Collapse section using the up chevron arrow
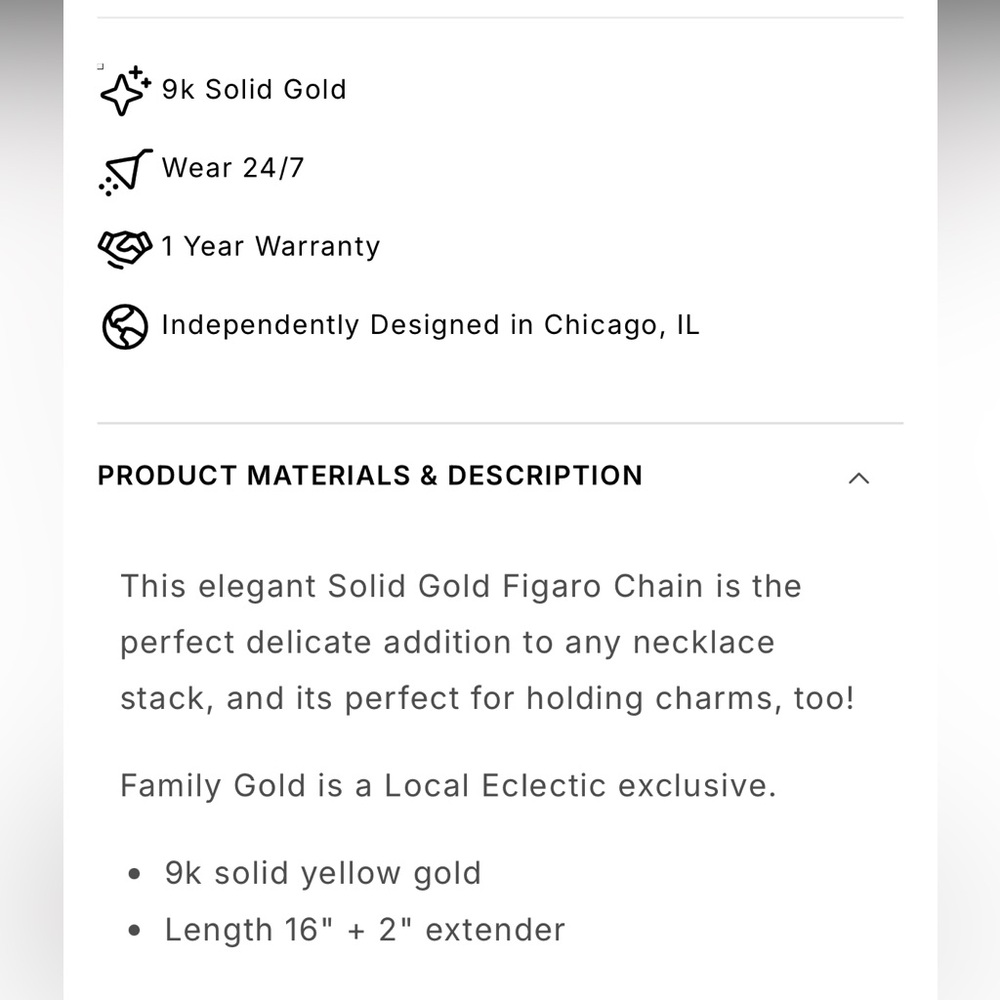This screenshot has height=1000, width=1000. [858, 478]
